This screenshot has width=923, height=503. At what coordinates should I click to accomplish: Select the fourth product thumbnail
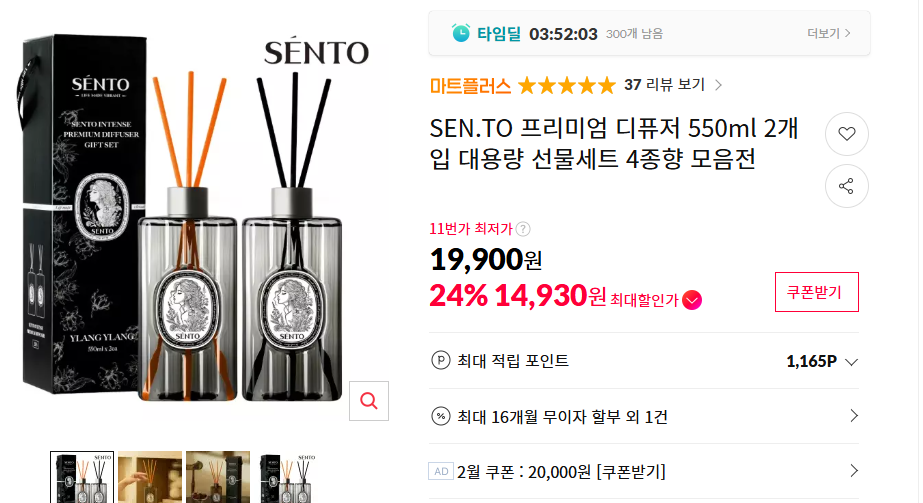click(x=288, y=477)
